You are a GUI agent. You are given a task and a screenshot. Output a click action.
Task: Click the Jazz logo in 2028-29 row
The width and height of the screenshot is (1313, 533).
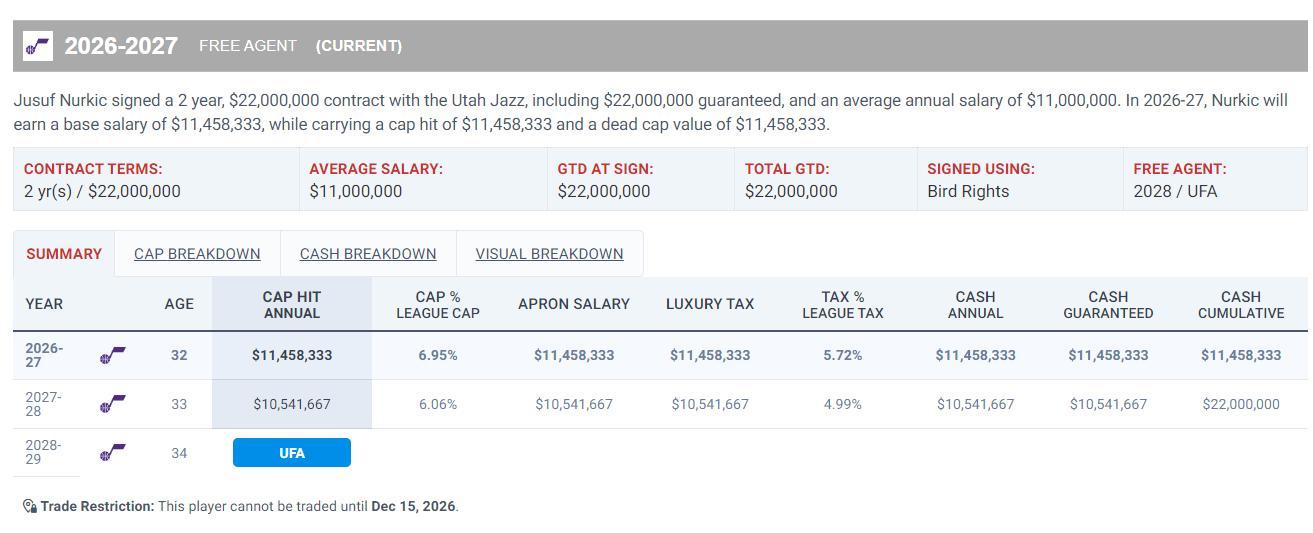tap(113, 453)
